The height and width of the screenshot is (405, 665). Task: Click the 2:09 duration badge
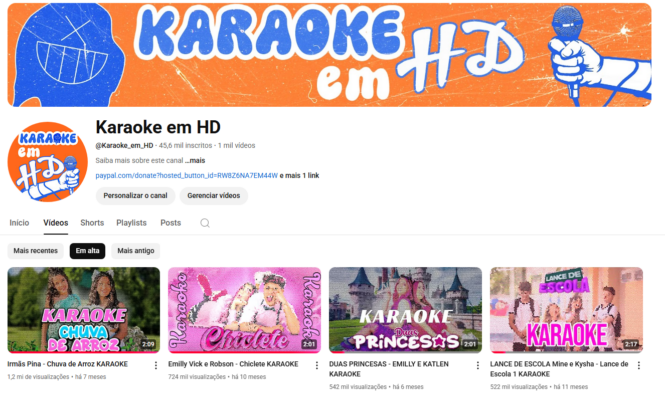[x=148, y=344]
